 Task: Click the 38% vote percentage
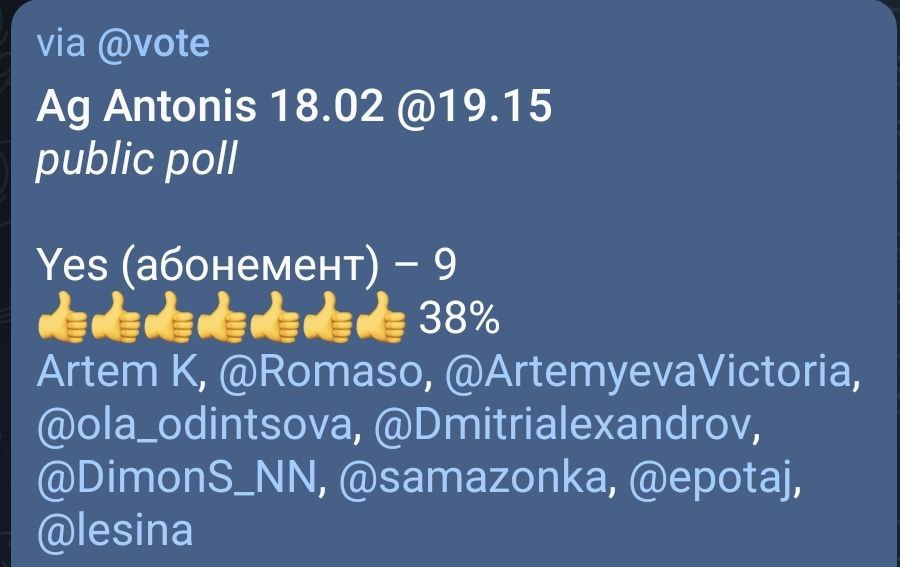pyautogui.click(x=458, y=320)
